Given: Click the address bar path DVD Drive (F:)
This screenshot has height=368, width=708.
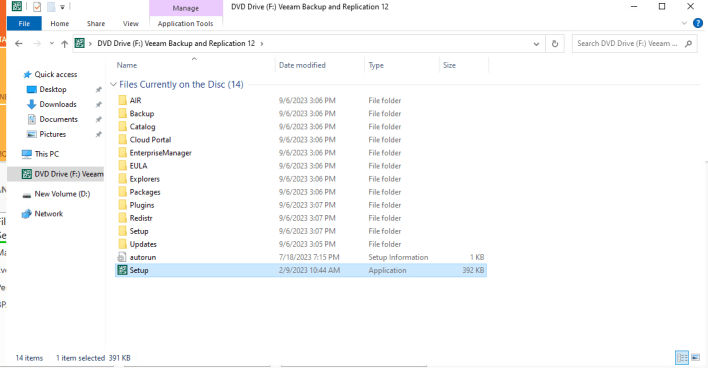Looking at the screenshot, I should tap(176, 43).
